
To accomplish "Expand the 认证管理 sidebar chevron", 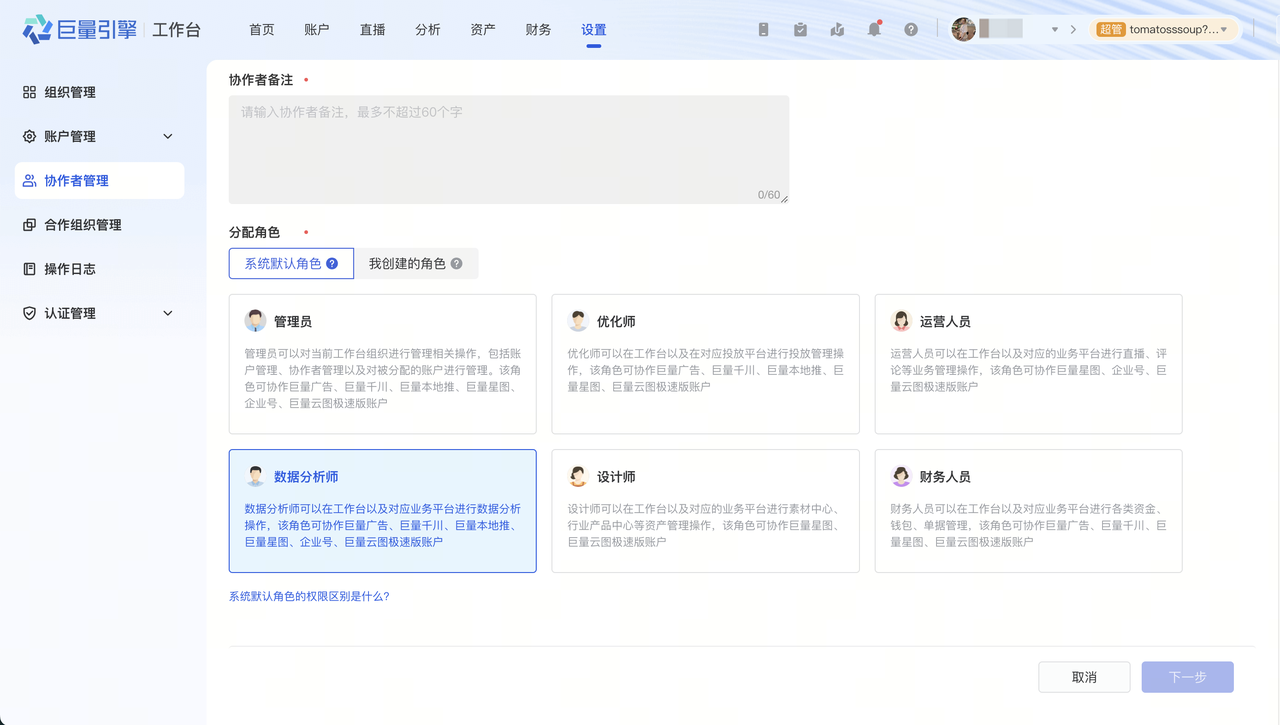I will [x=168, y=313].
